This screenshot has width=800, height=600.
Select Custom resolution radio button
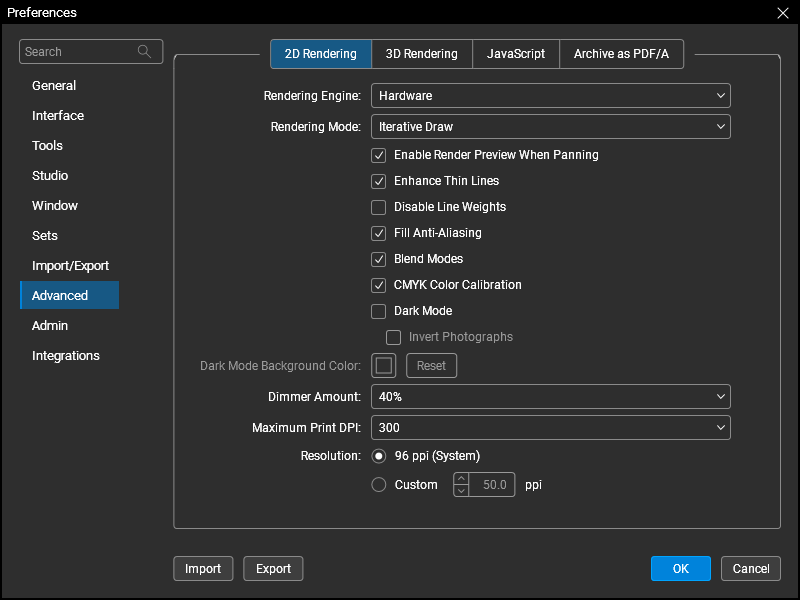click(x=379, y=485)
